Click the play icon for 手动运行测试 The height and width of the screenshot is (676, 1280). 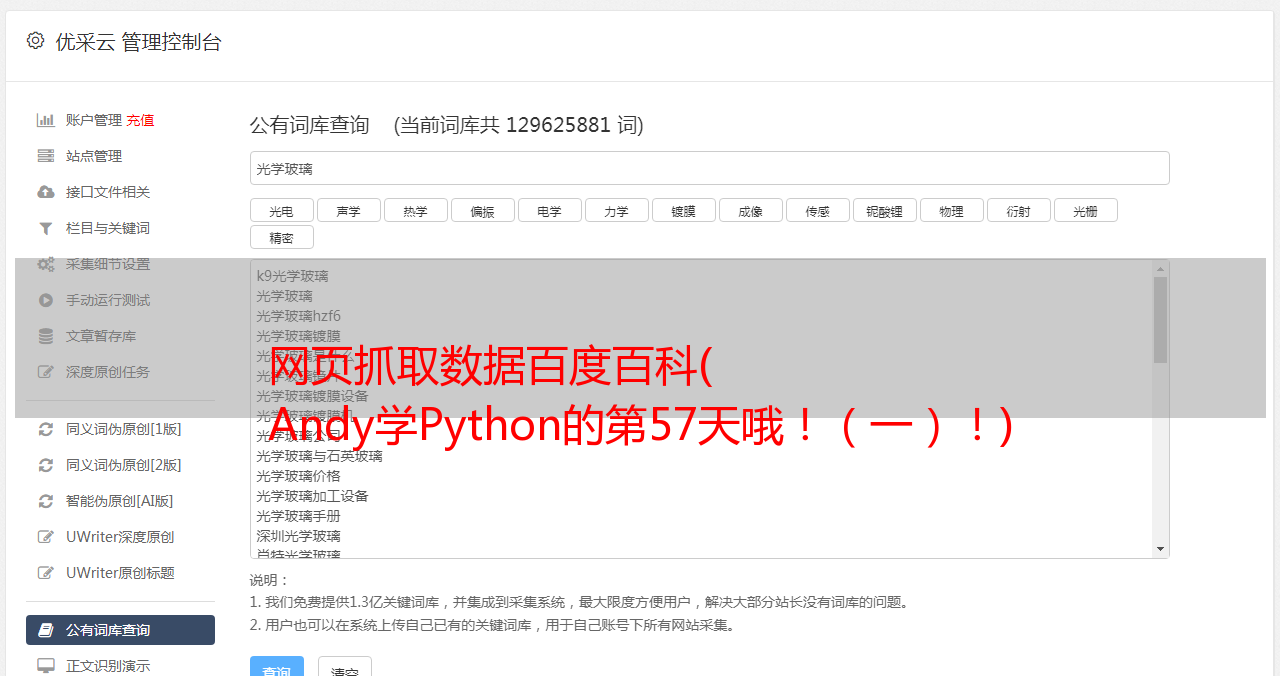click(46, 300)
